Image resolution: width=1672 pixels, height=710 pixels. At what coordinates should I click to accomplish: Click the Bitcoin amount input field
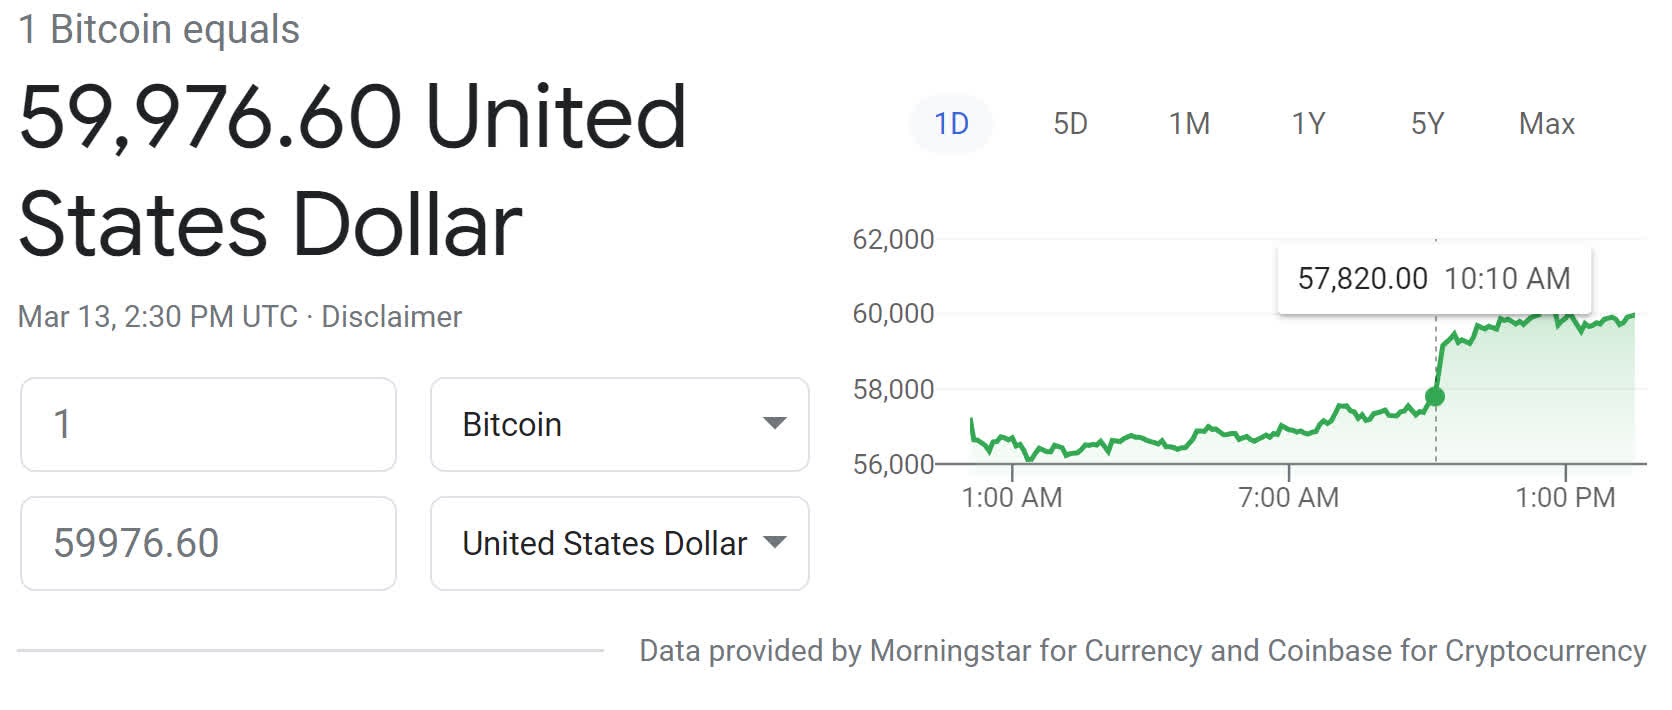click(208, 424)
